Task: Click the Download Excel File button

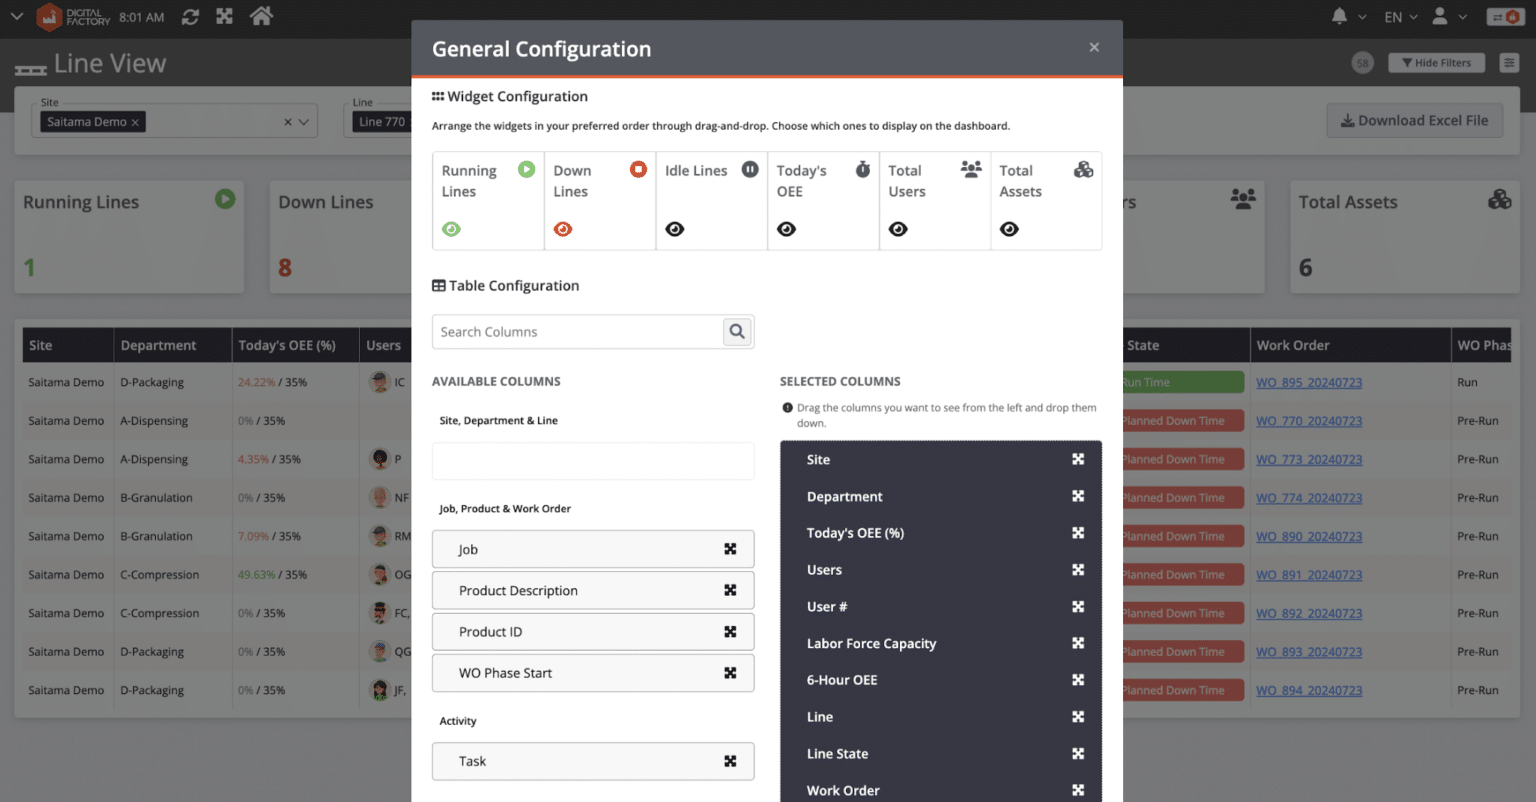Action: click(1414, 120)
